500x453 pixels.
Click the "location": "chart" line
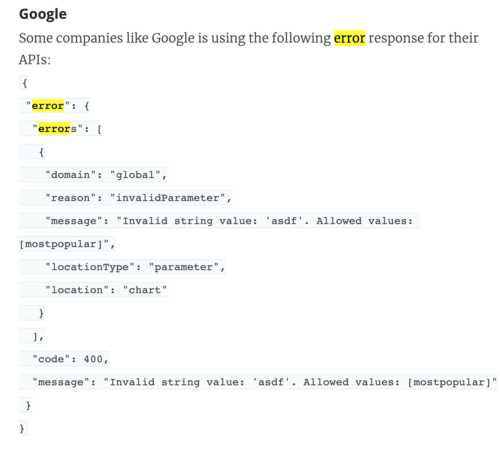(x=106, y=290)
